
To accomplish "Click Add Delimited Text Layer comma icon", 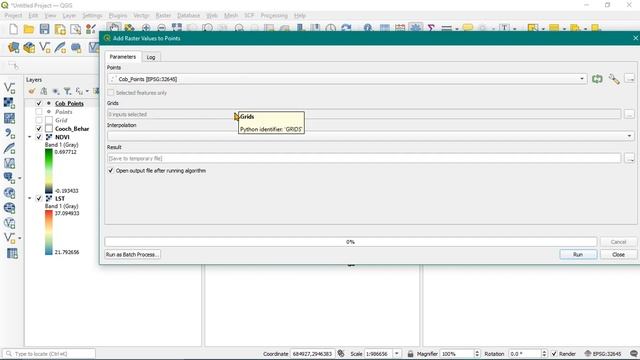I will (9, 133).
